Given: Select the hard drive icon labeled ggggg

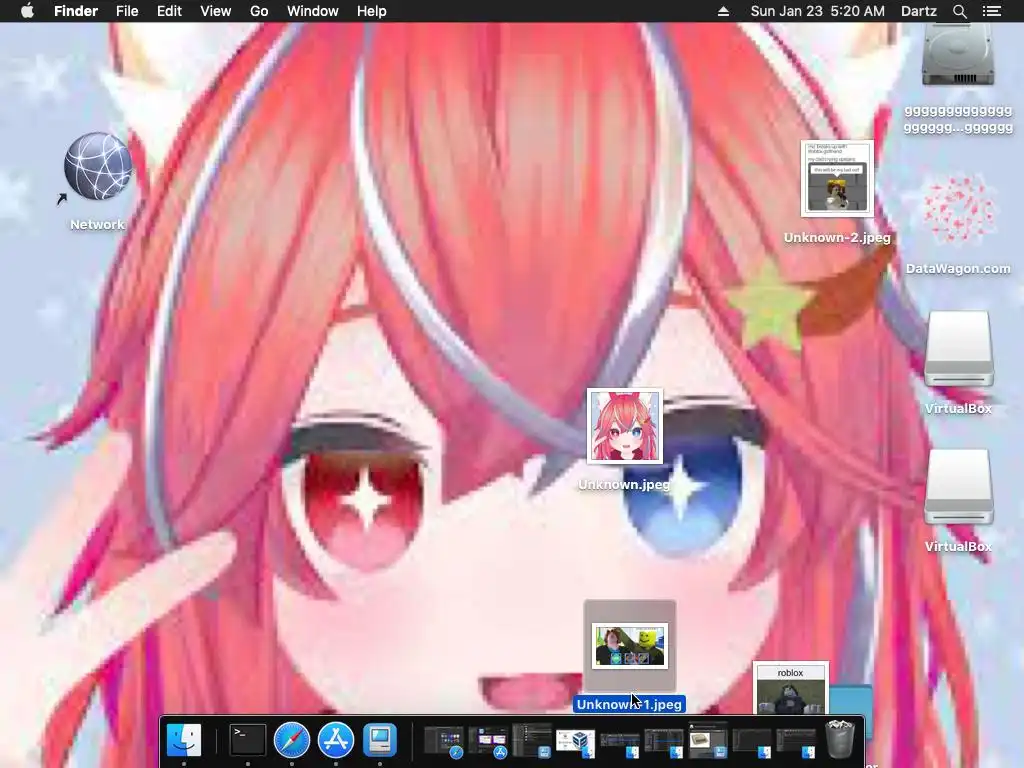Looking at the screenshot, I should click(x=957, y=55).
